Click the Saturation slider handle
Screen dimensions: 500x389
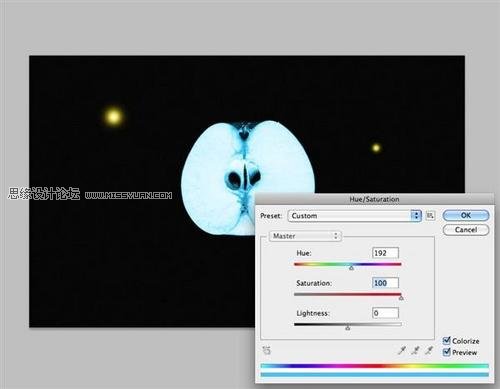click(401, 298)
